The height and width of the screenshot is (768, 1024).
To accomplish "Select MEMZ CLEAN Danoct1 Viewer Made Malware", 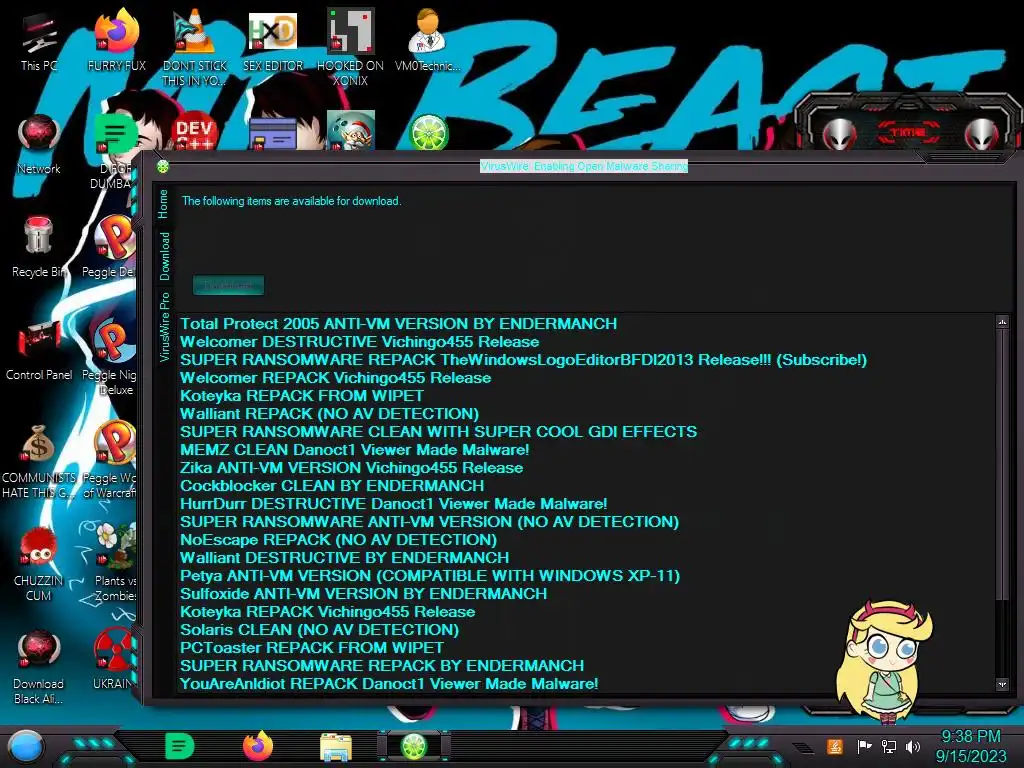I will pos(354,450).
